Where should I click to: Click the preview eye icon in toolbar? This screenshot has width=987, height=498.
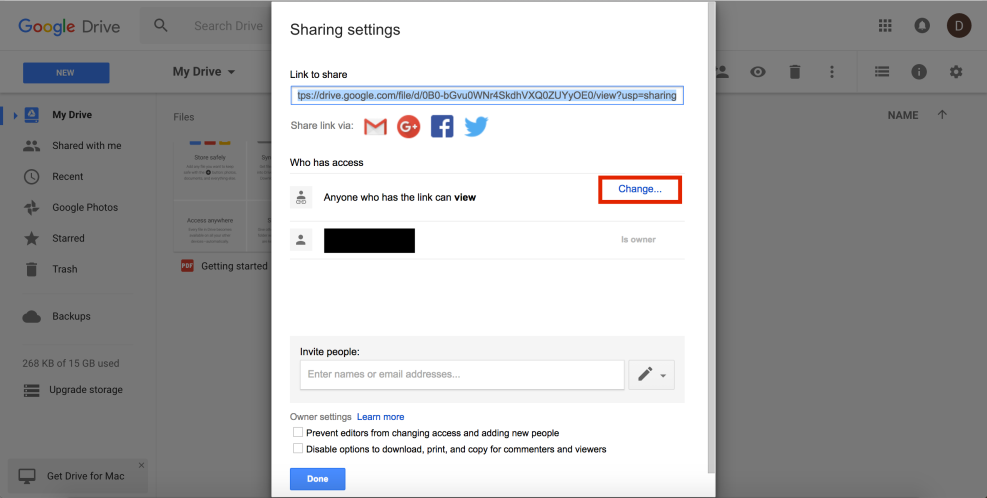[x=758, y=72]
